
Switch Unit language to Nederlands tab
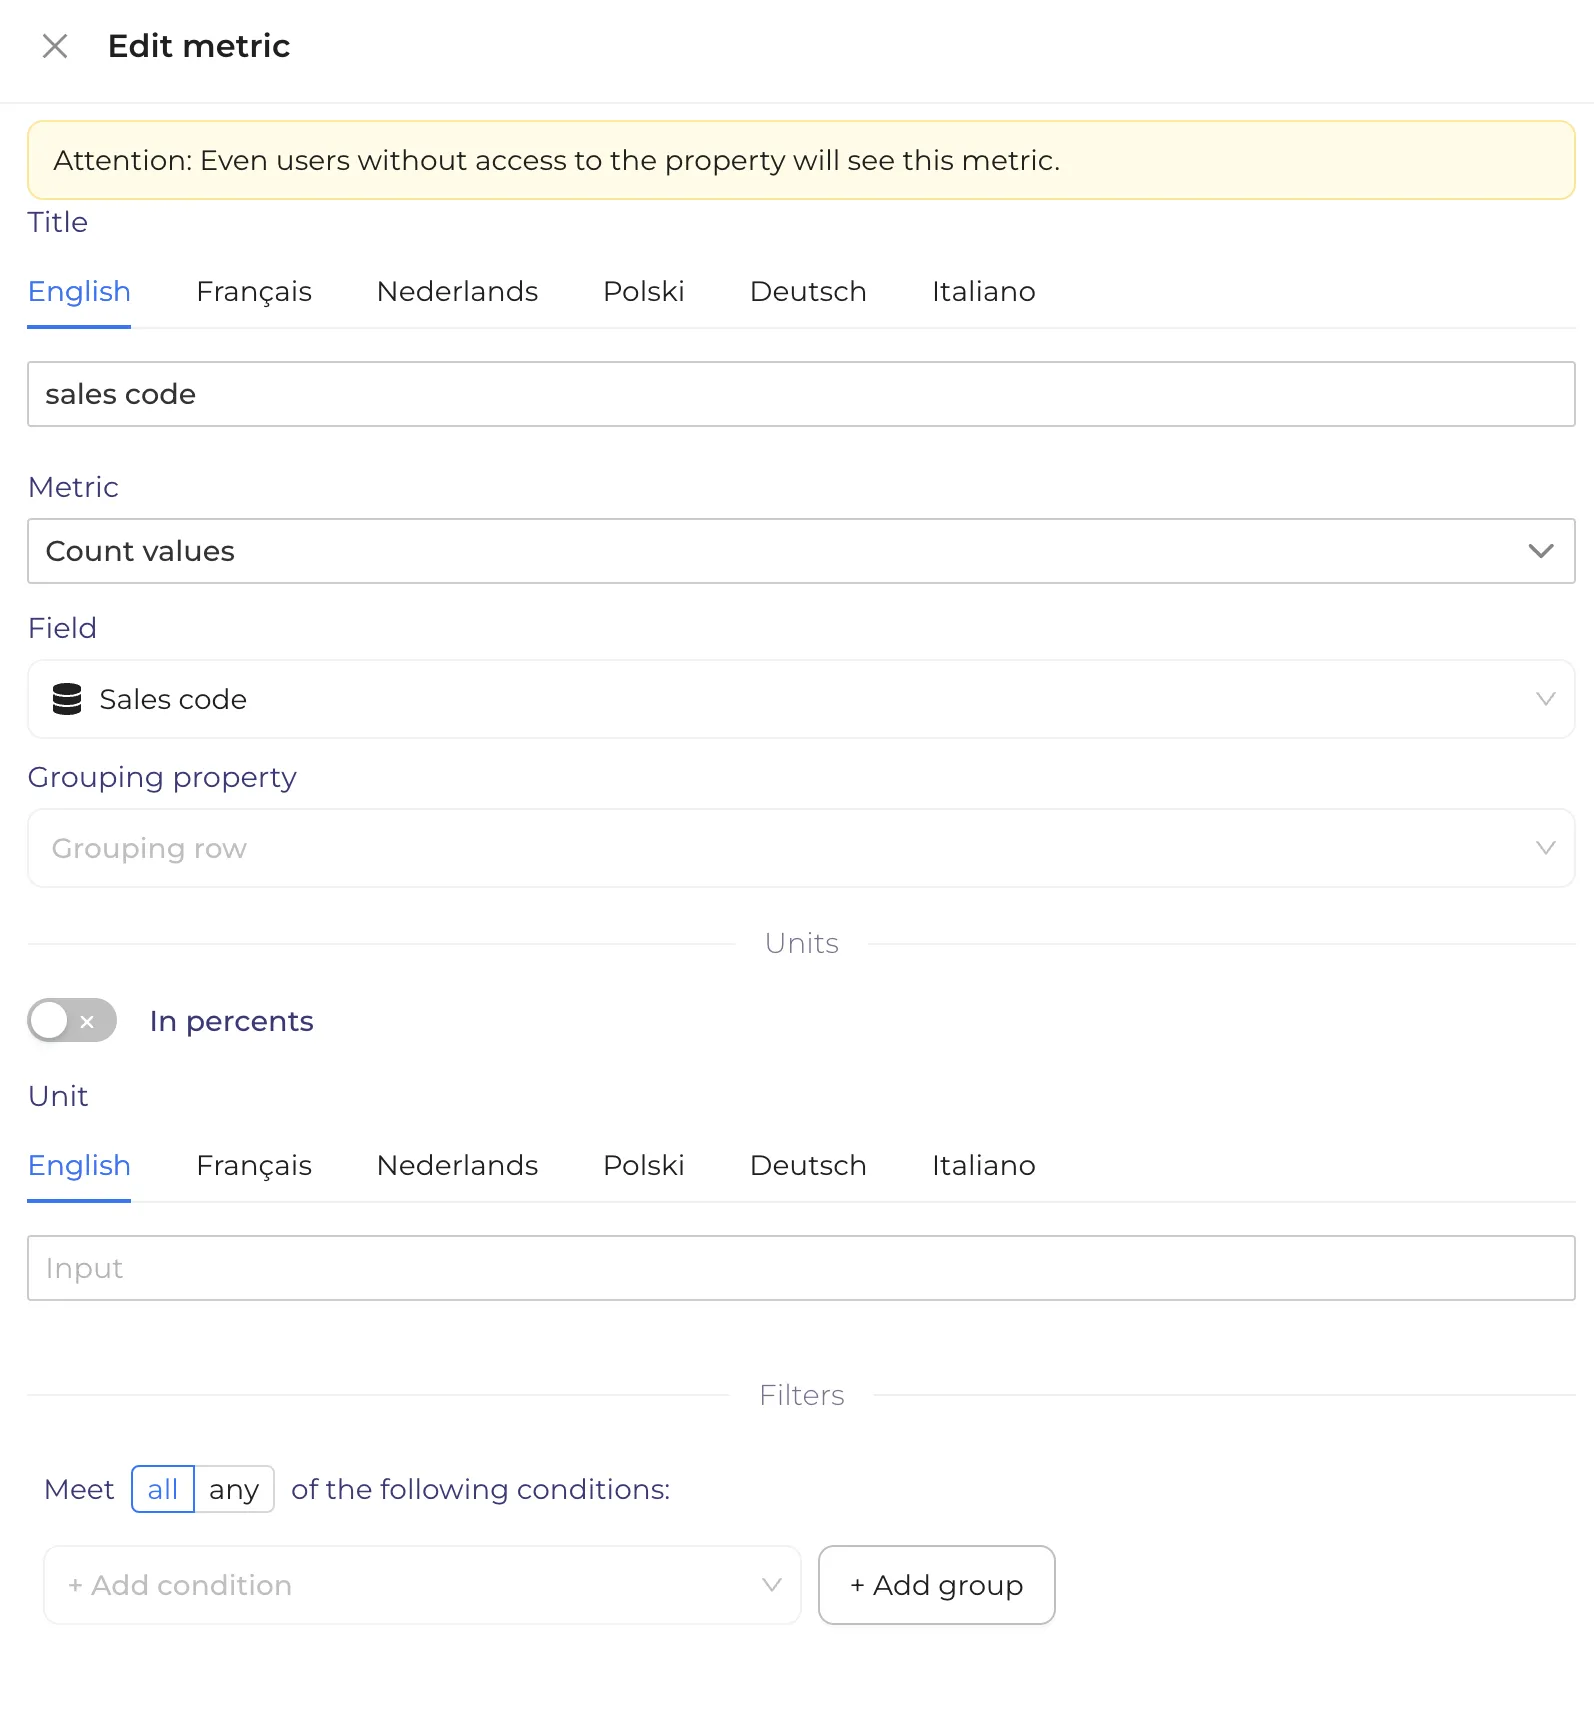coord(457,1166)
